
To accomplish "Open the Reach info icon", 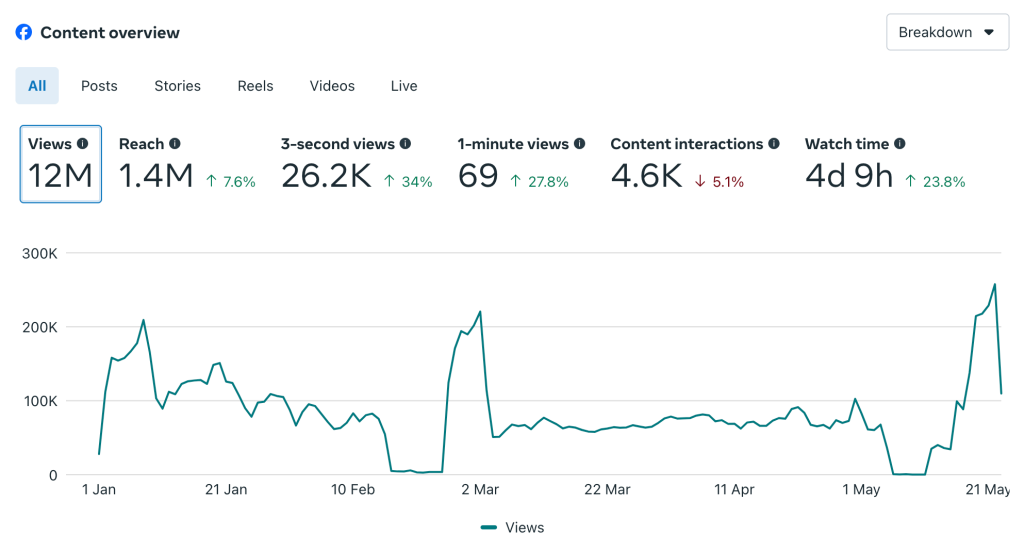I will tap(174, 144).
